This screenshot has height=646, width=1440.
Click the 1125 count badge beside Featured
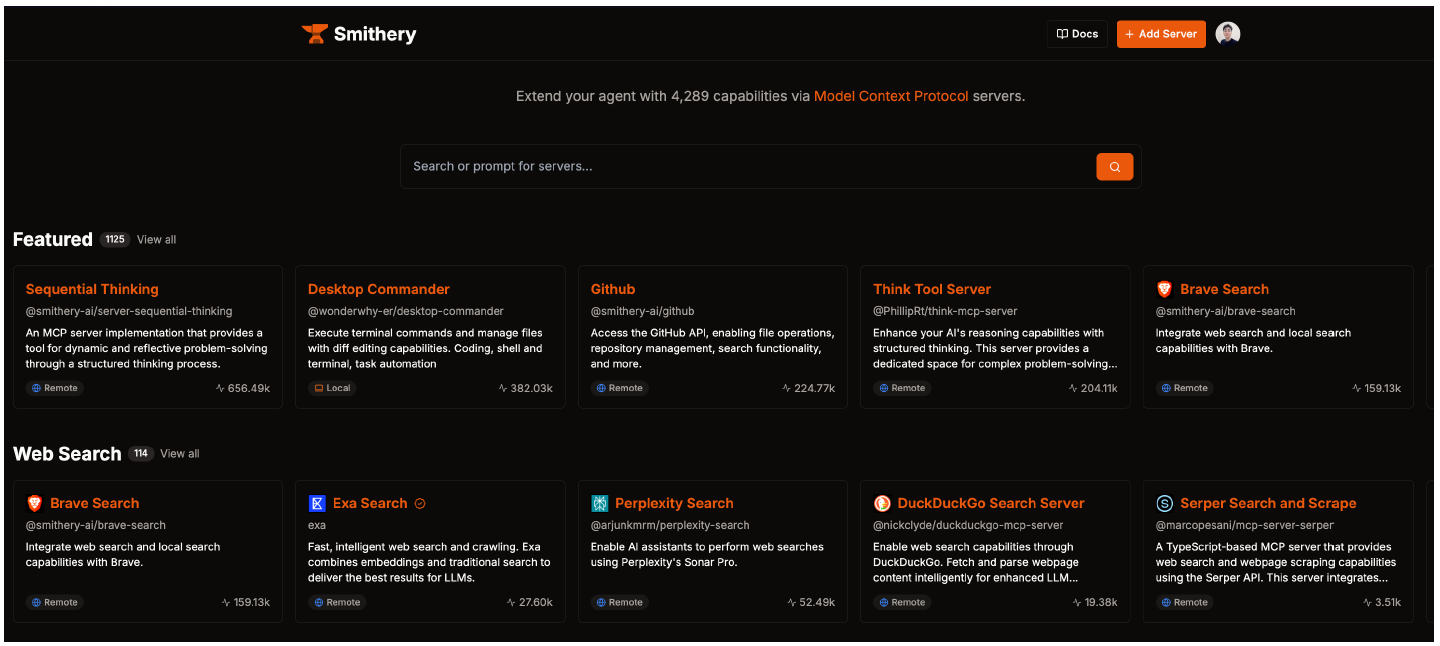(x=115, y=239)
